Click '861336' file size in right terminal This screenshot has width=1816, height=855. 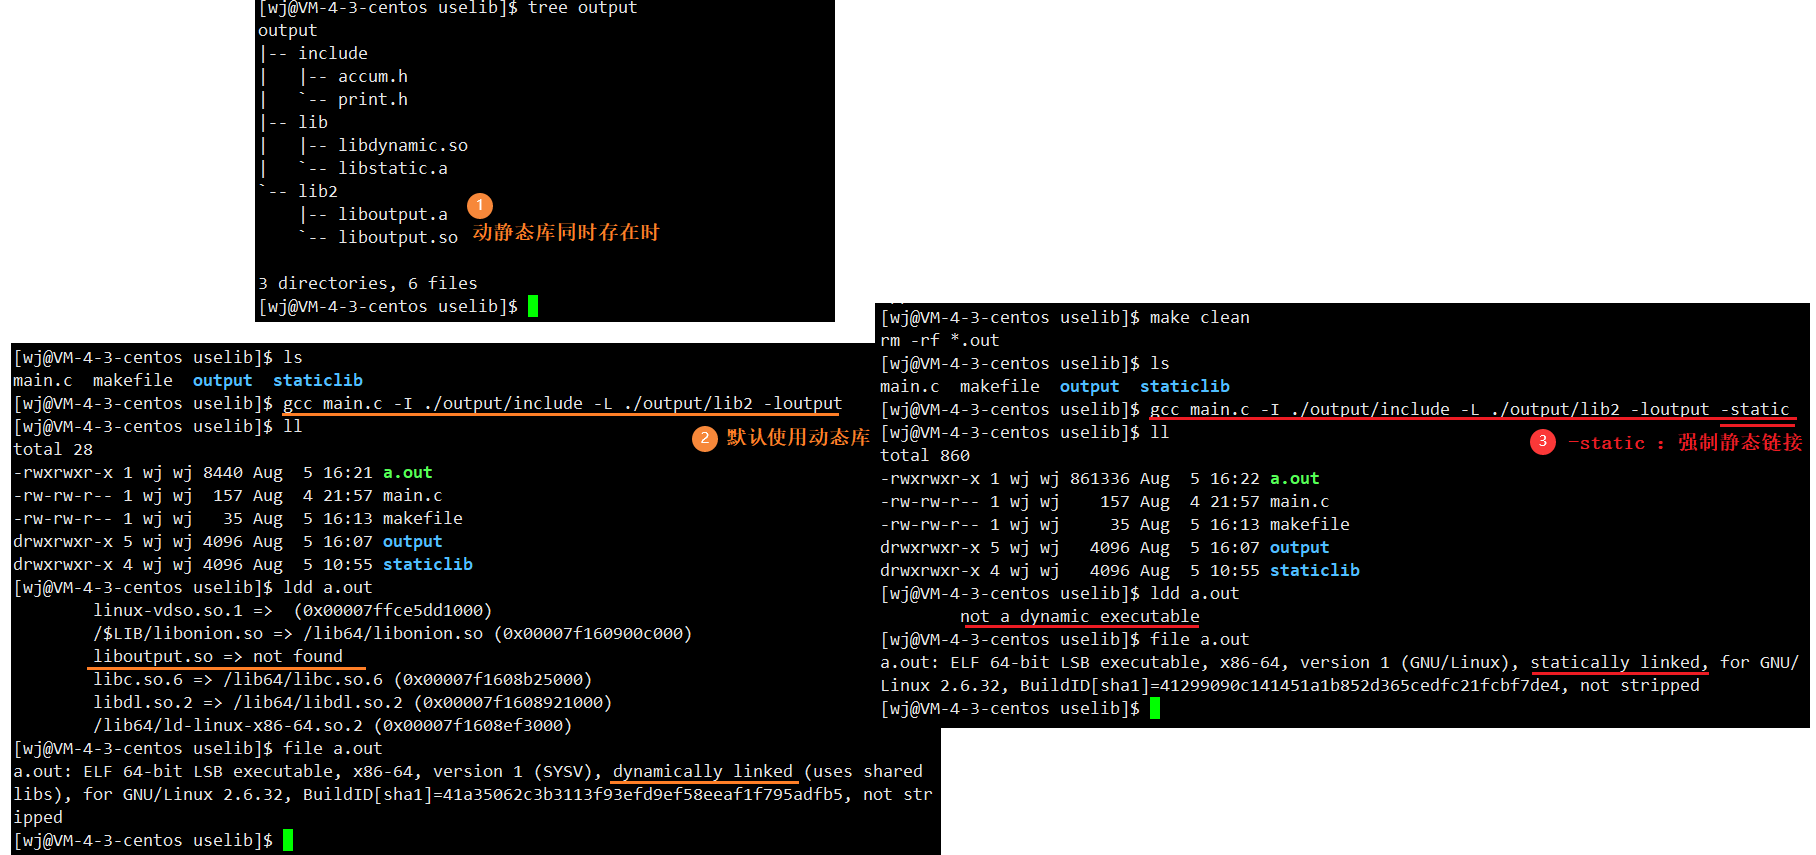click(x=1100, y=478)
